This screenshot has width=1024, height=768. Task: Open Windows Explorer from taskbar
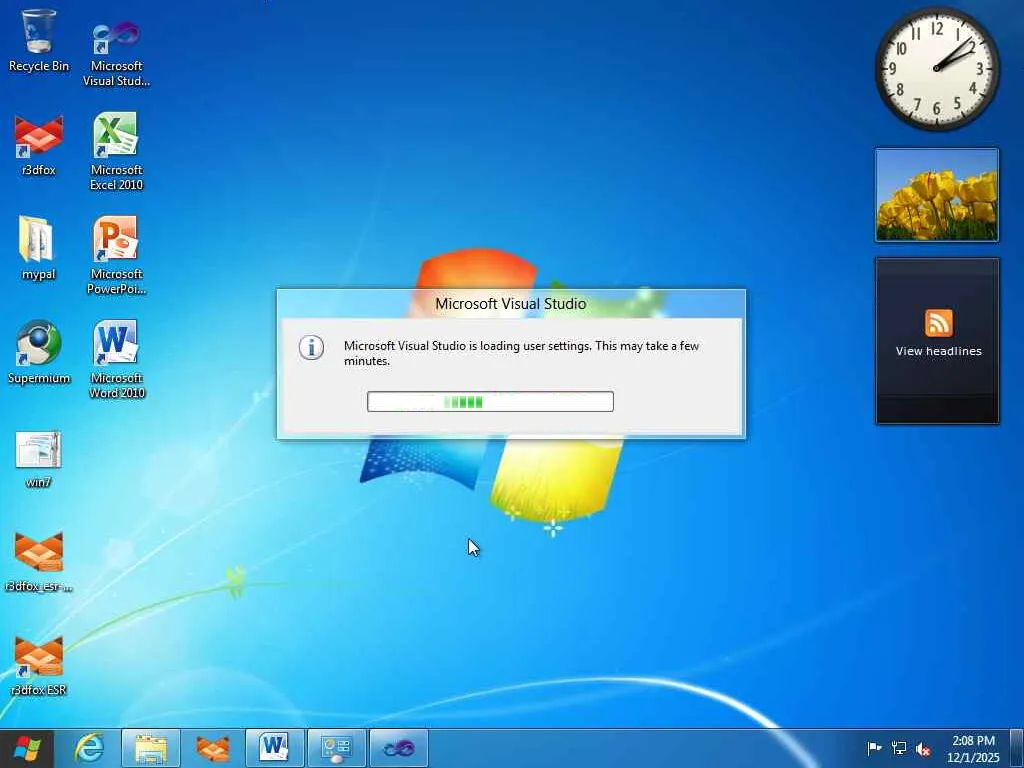click(151, 748)
